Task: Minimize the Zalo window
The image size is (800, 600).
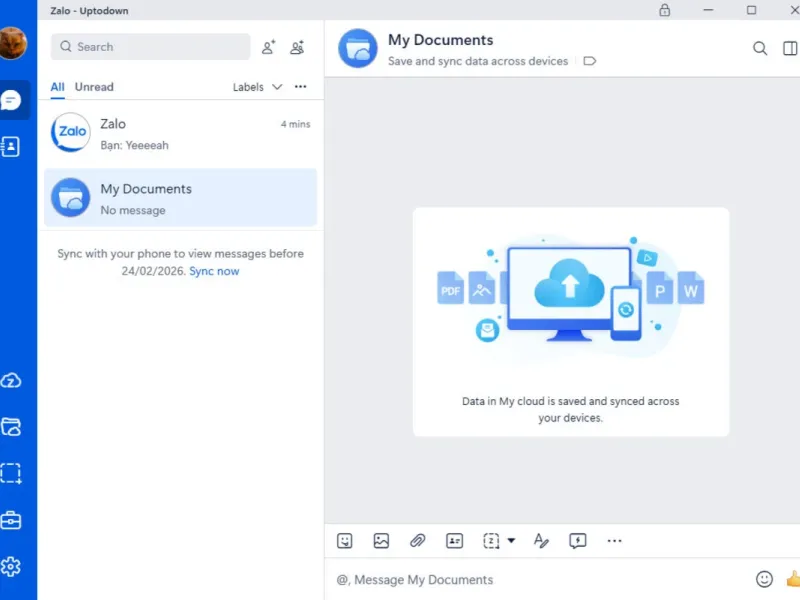Action: click(x=708, y=10)
